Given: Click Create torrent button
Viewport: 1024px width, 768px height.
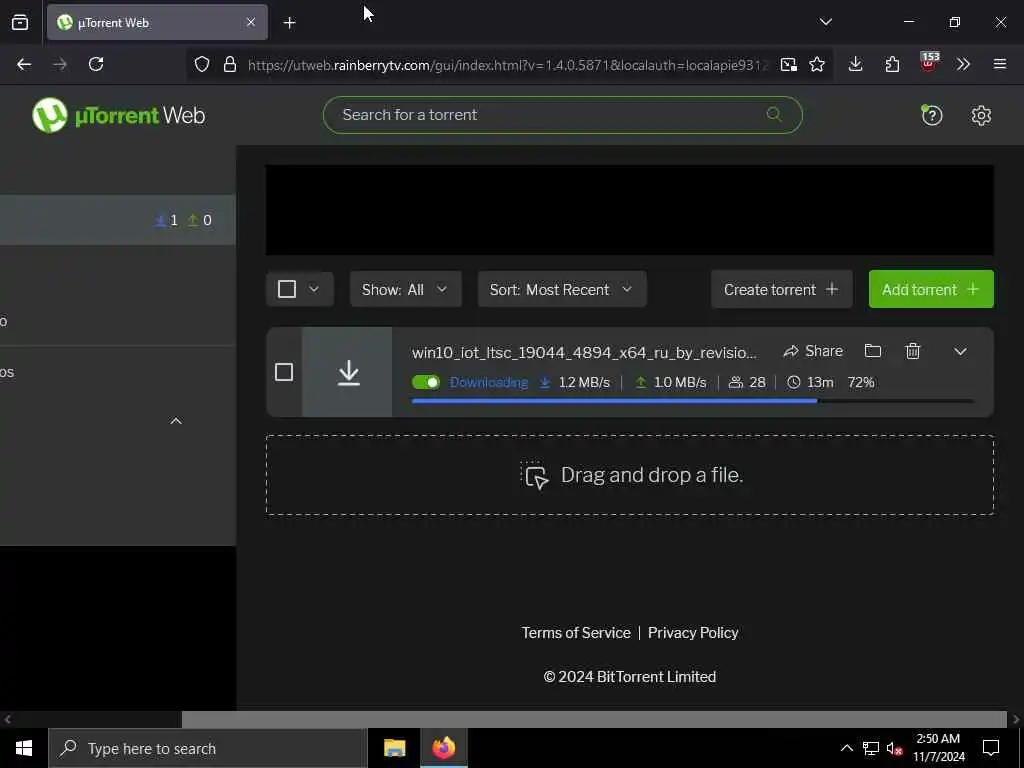Looking at the screenshot, I should click(x=781, y=289).
